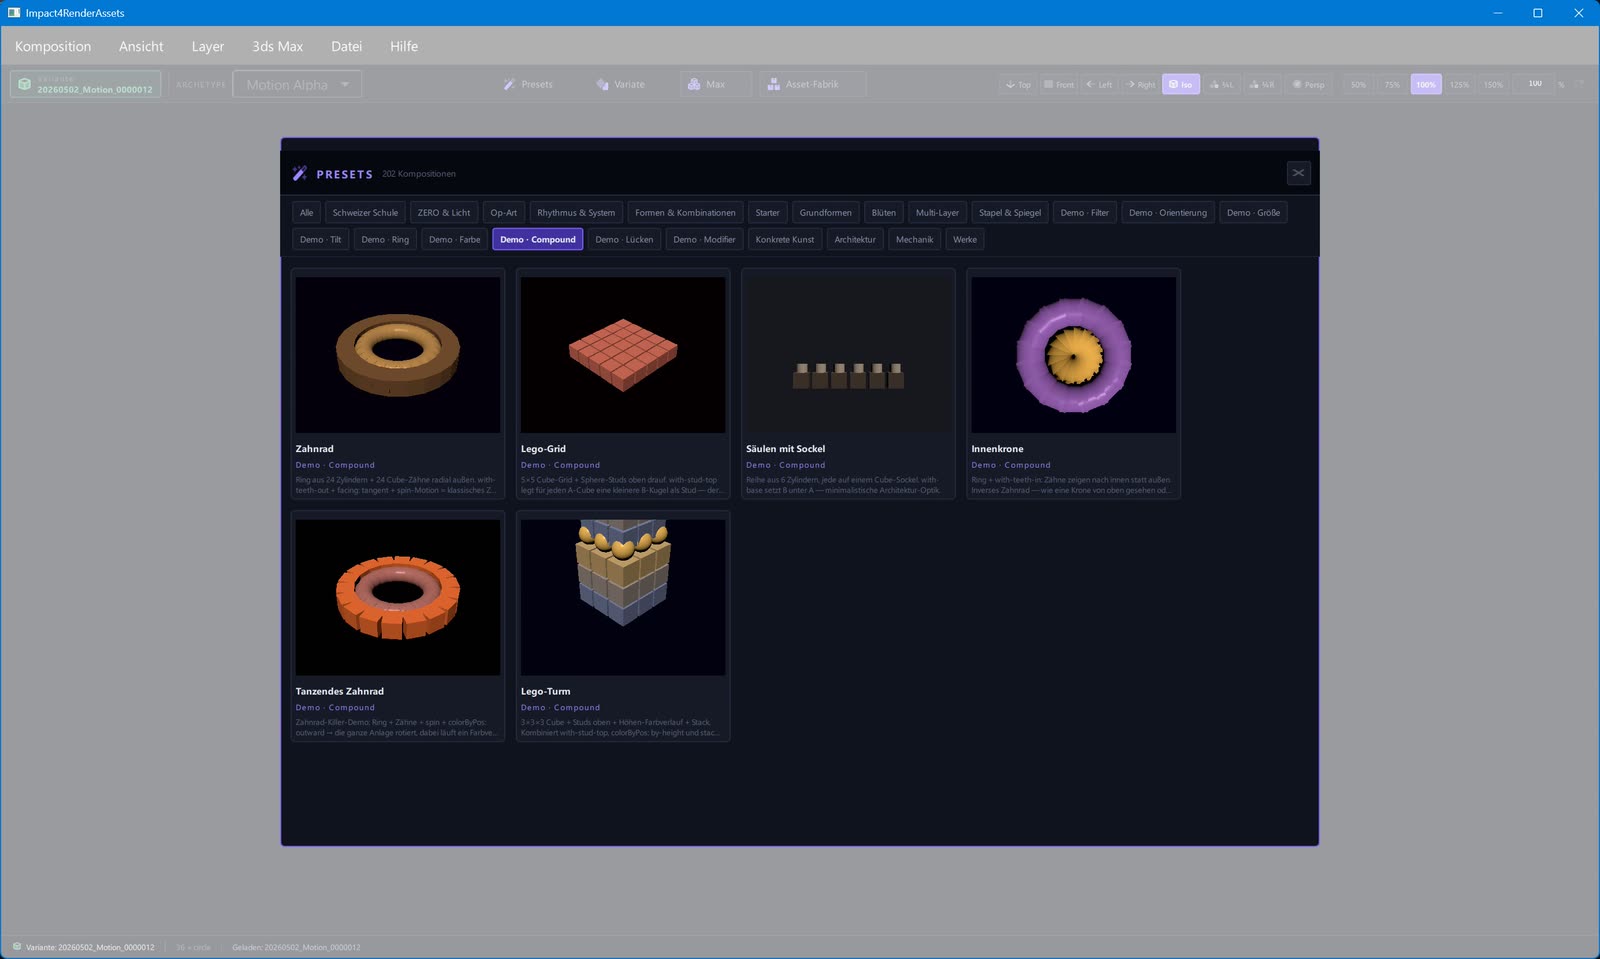Screen dimensions: 1600x959
Task: Switch to Left view
Action: [x=1099, y=84]
